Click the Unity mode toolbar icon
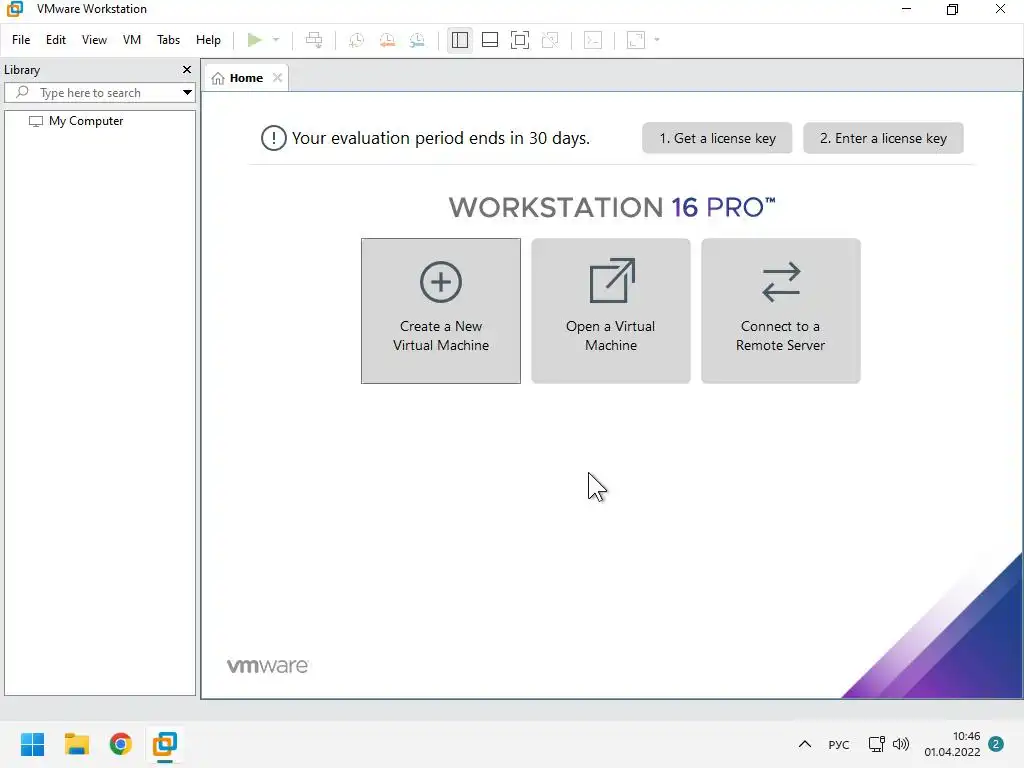1024x768 pixels. (551, 40)
